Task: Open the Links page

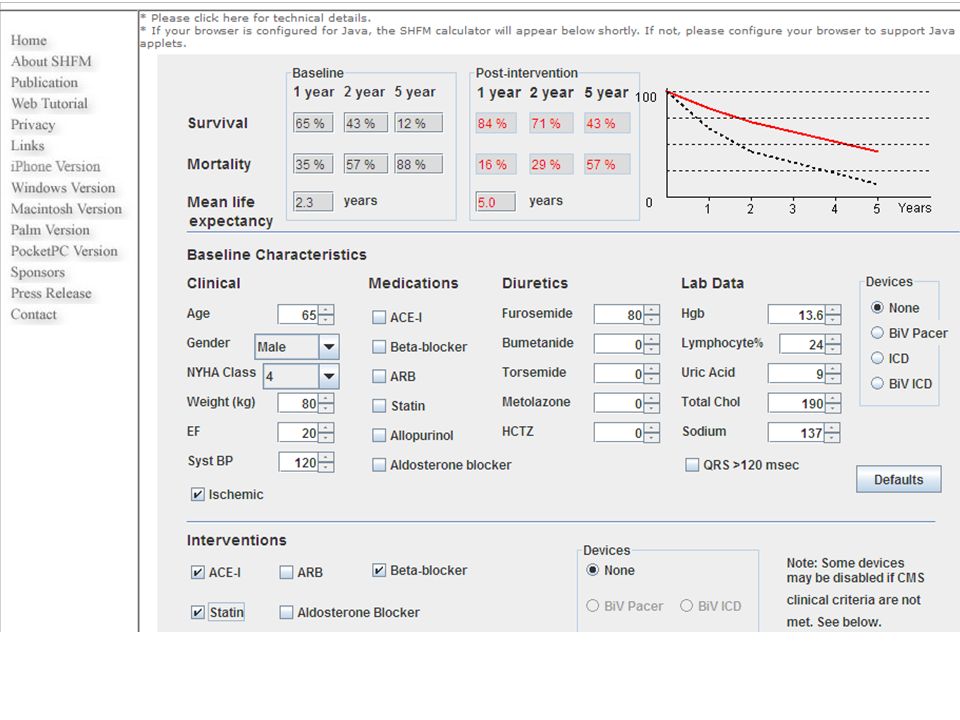Action: 28,146
